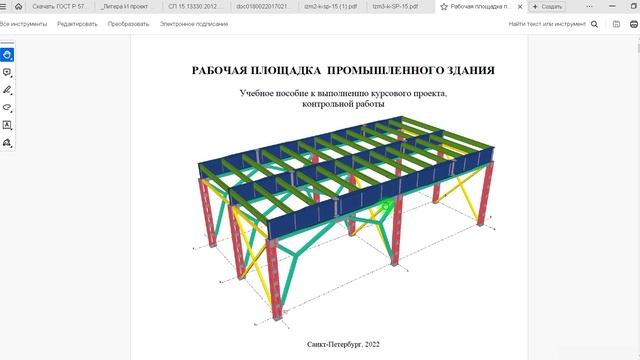Click the text 'Санкт-Петербург, 2022'
Image resolution: width=640 pixels, height=360 pixels.
click(x=343, y=344)
